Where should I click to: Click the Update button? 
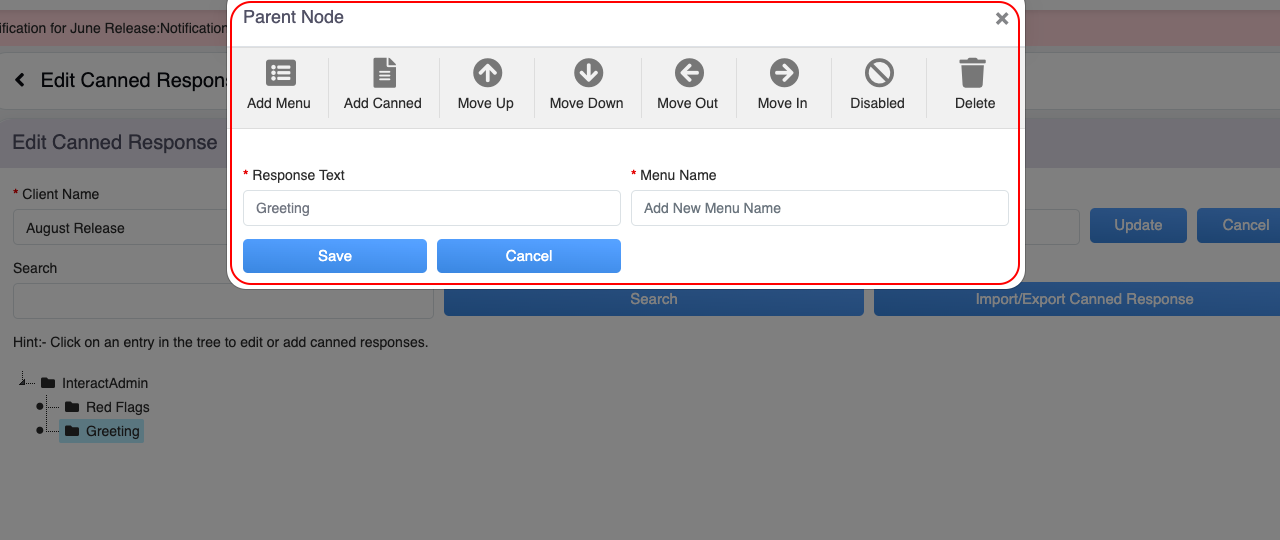[x=1137, y=225]
